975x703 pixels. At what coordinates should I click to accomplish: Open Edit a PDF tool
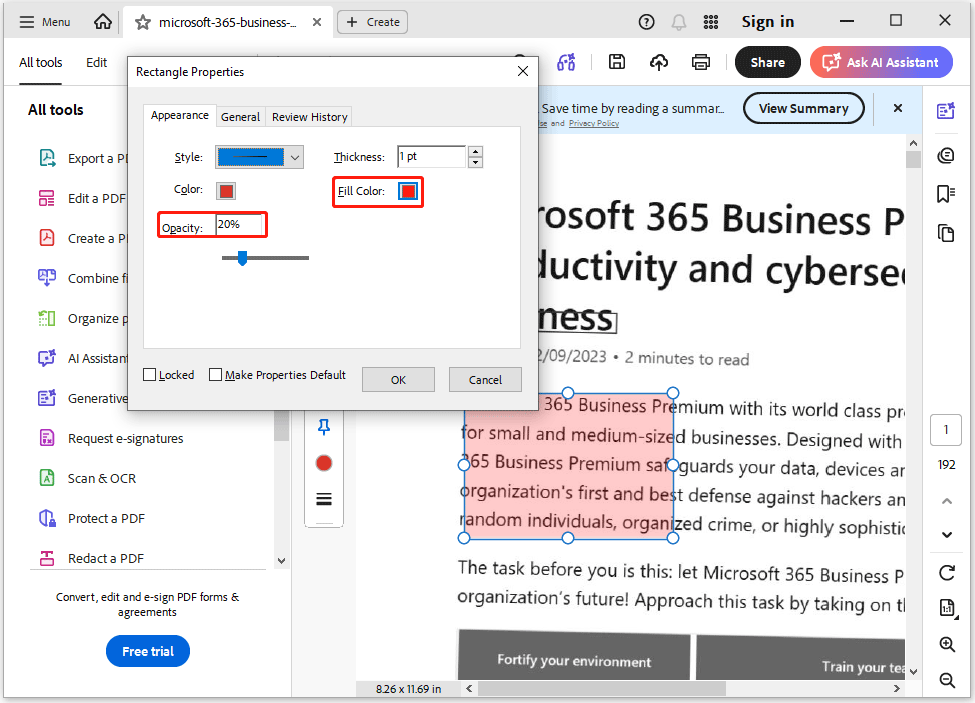click(x=82, y=198)
